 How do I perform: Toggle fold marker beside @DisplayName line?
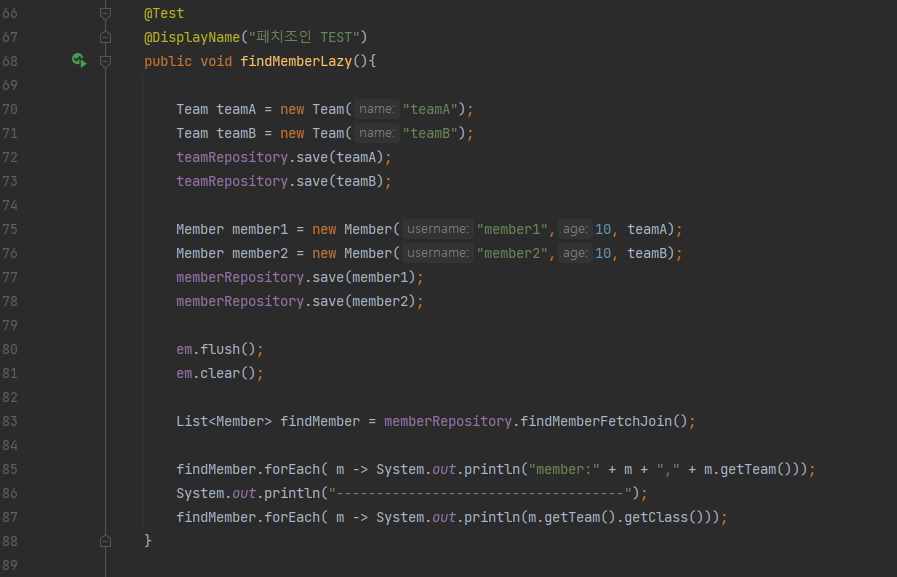pyautogui.click(x=105, y=37)
